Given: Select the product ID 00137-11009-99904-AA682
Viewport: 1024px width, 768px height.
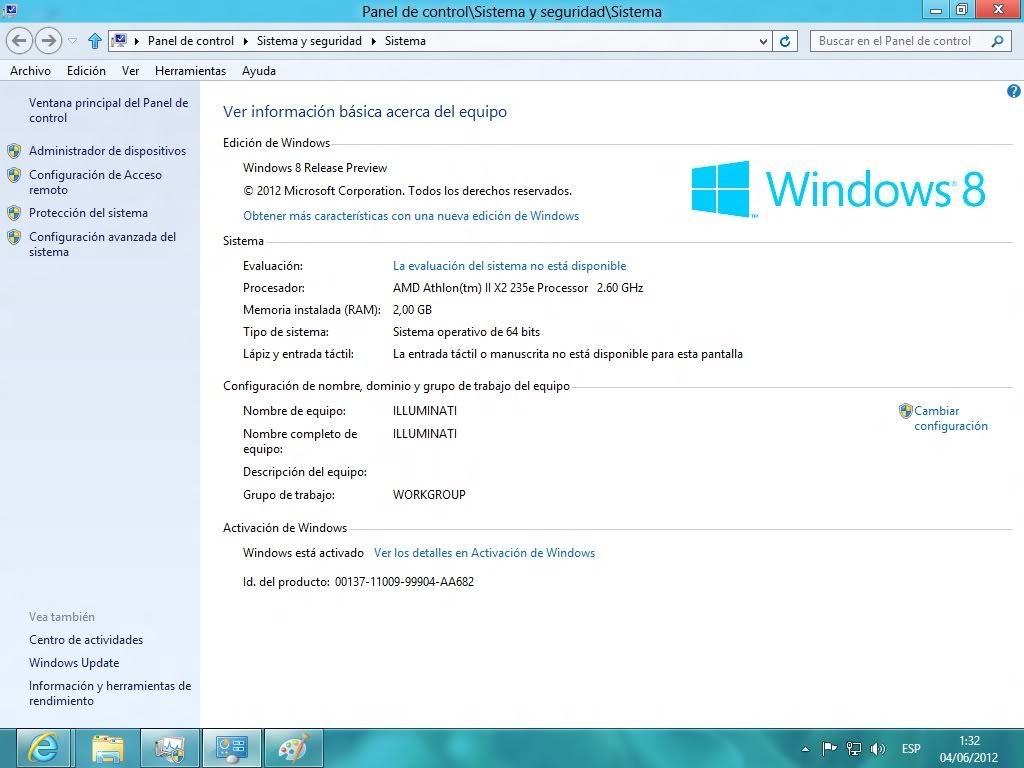Looking at the screenshot, I should 404,582.
